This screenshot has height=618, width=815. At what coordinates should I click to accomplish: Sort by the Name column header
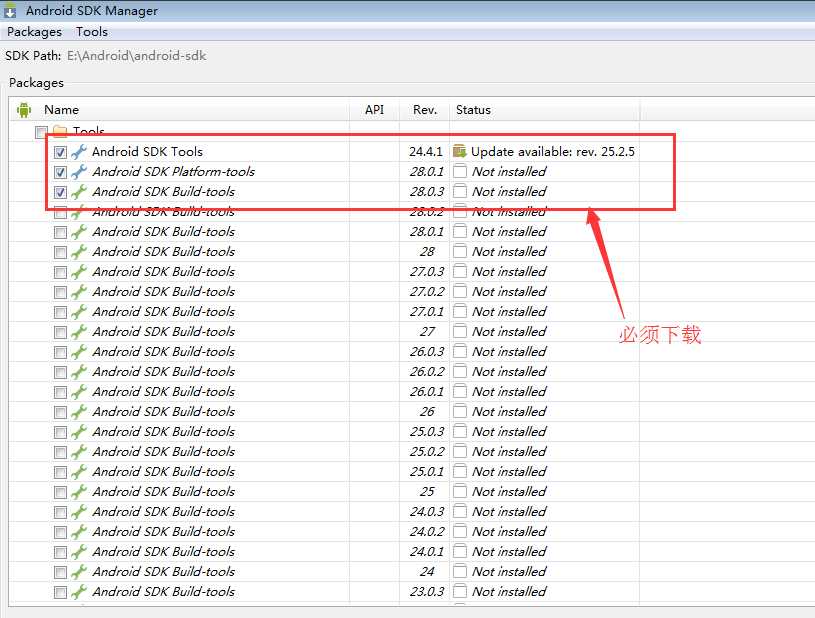pos(61,110)
